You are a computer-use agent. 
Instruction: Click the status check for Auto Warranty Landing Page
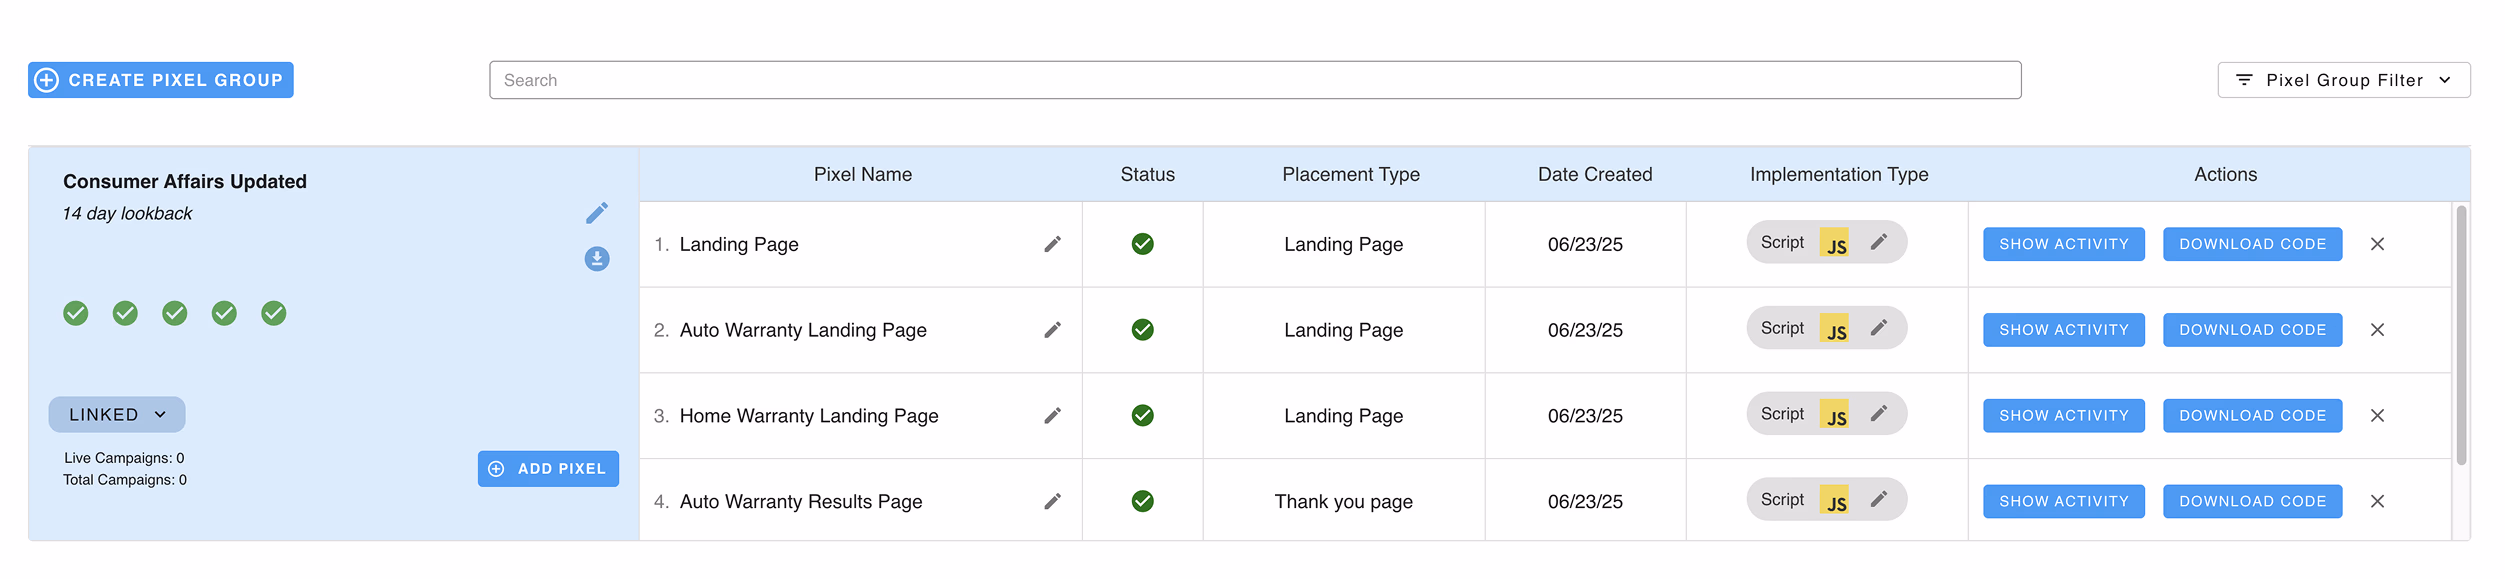click(x=1143, y=330)
